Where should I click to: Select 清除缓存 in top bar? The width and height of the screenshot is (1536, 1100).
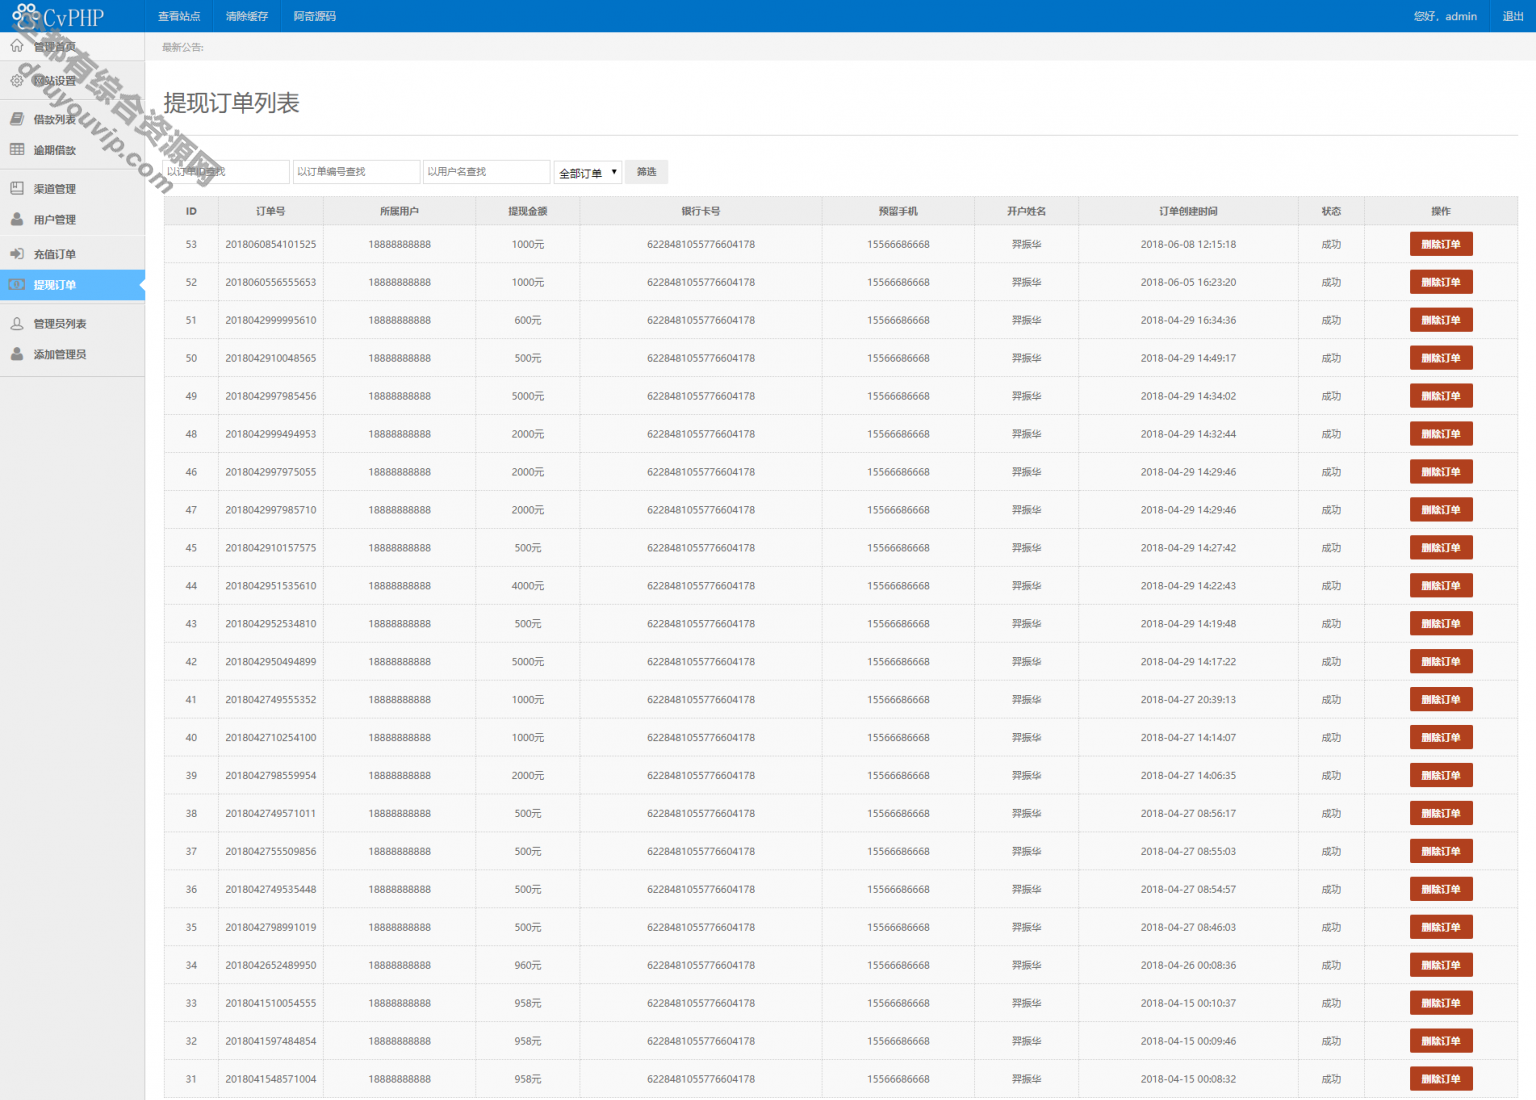247,16
